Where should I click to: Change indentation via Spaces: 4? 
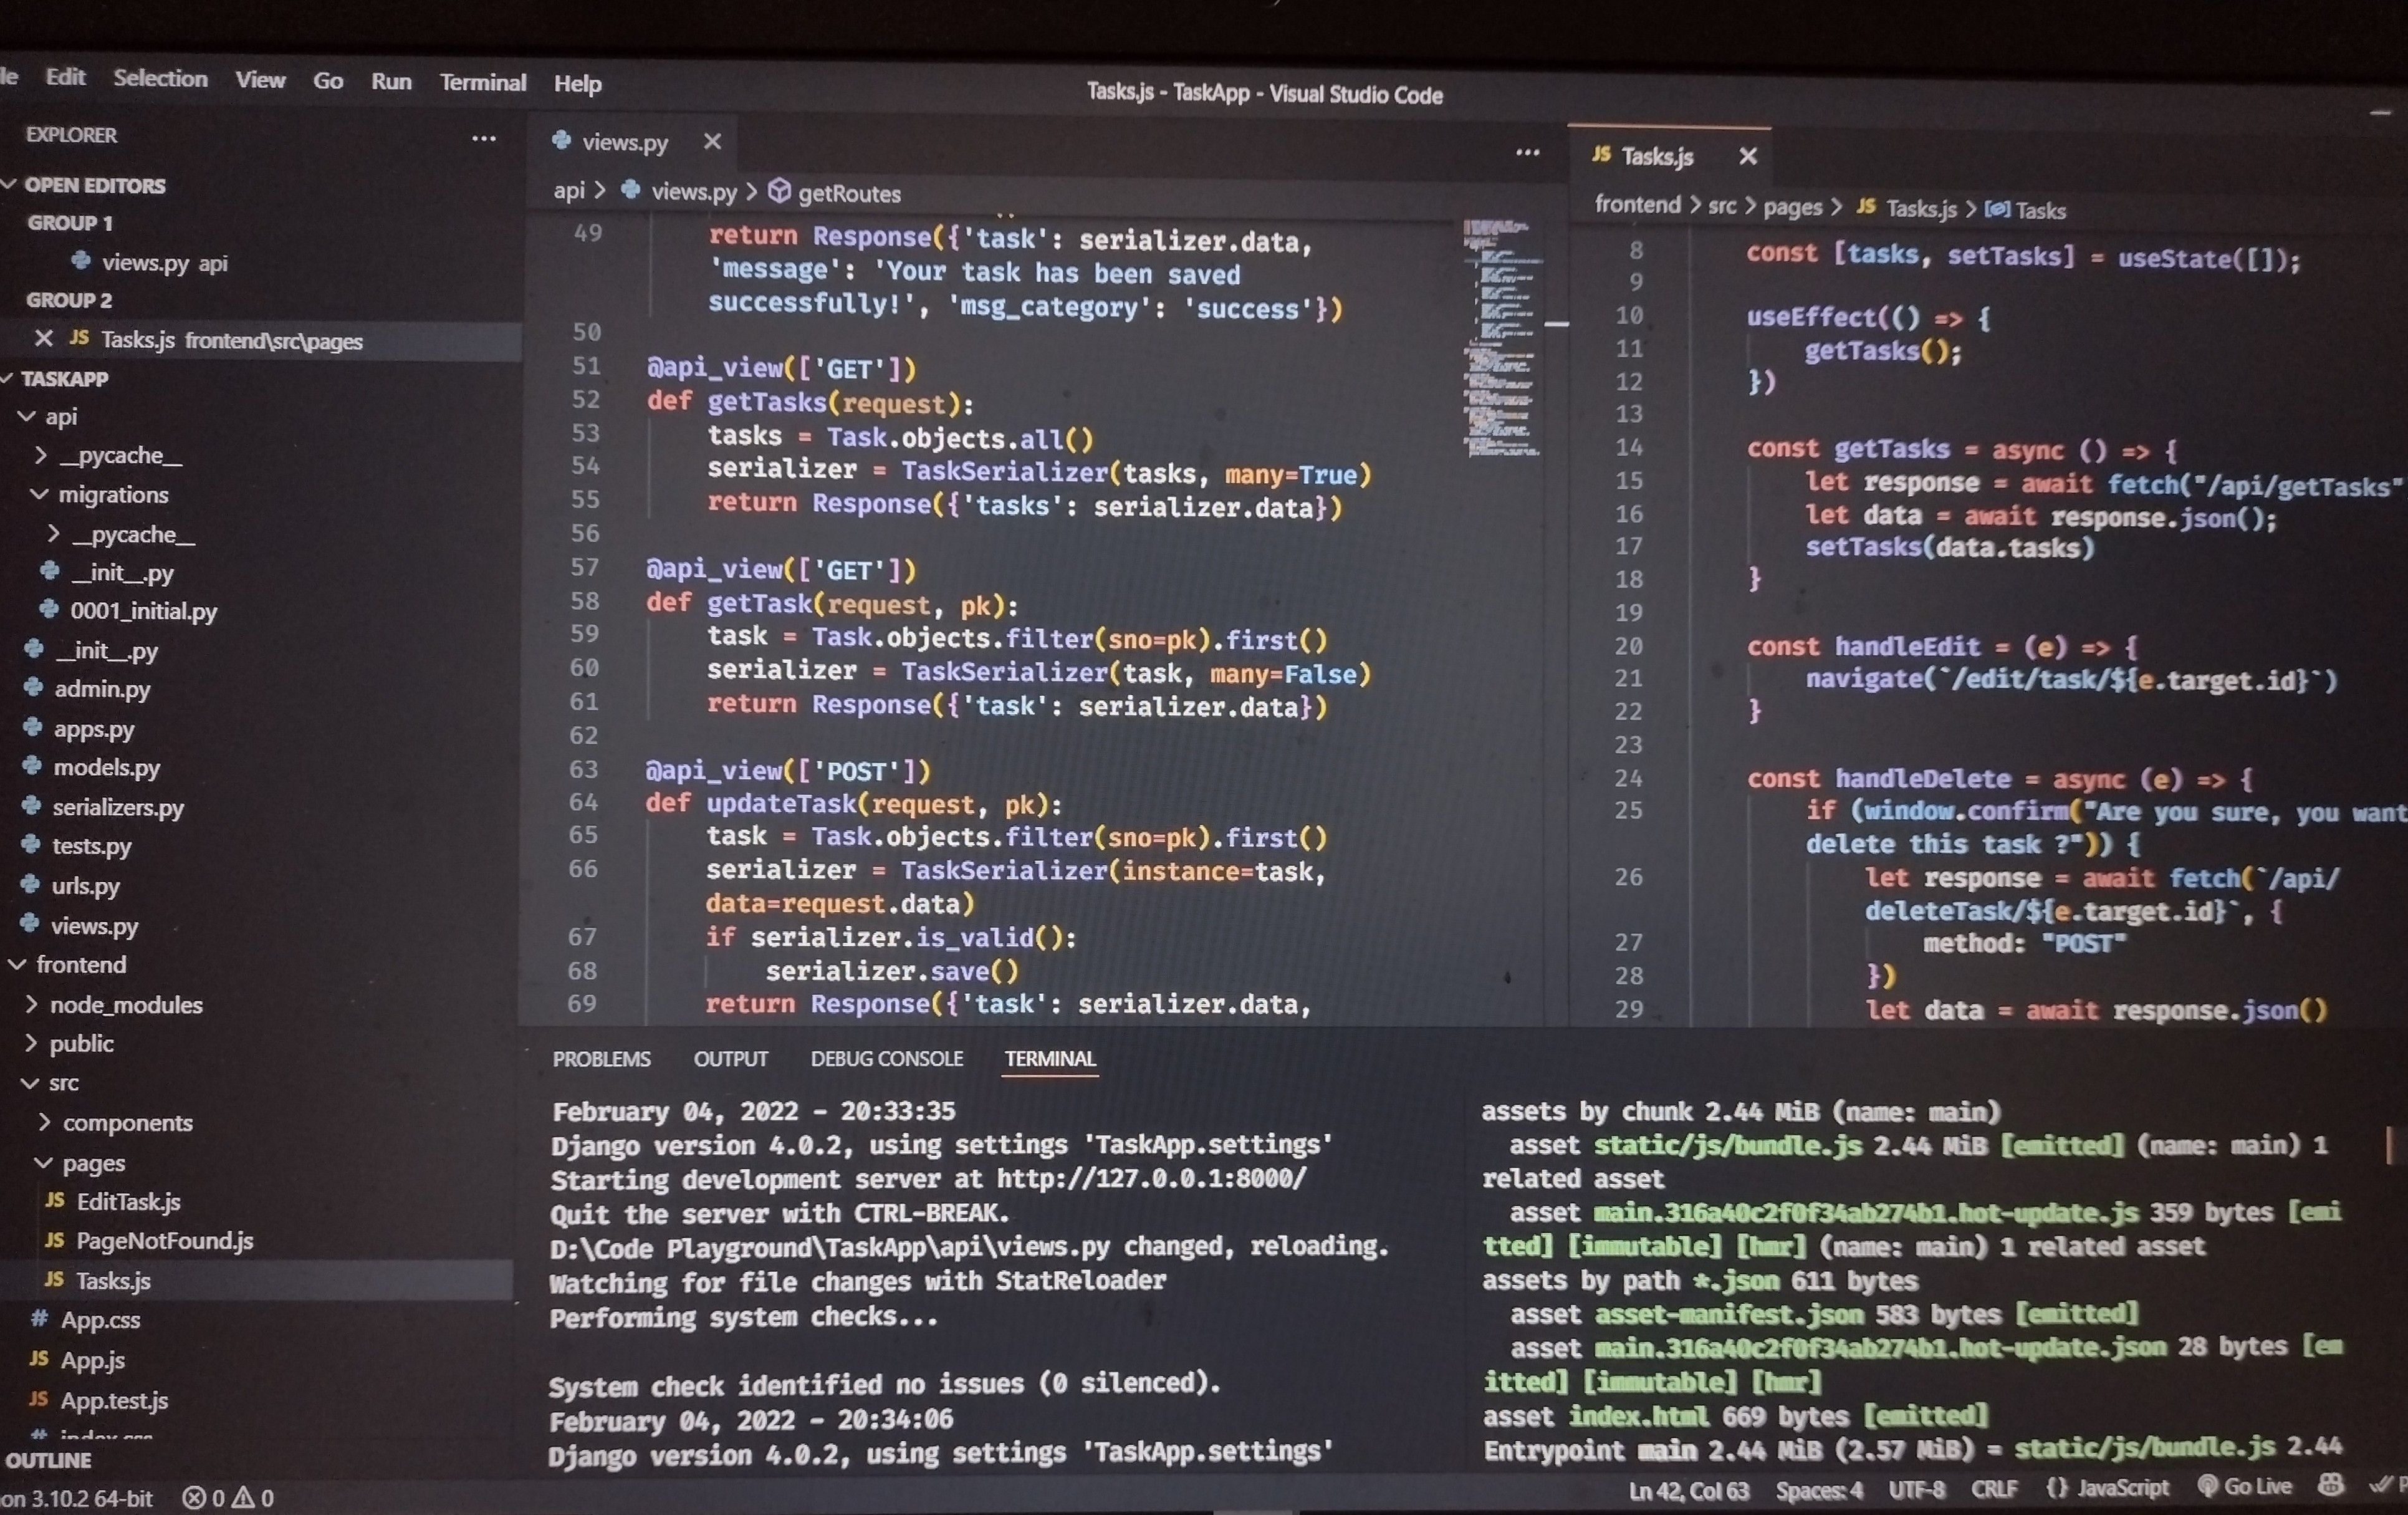(x=1819, y=1490)
